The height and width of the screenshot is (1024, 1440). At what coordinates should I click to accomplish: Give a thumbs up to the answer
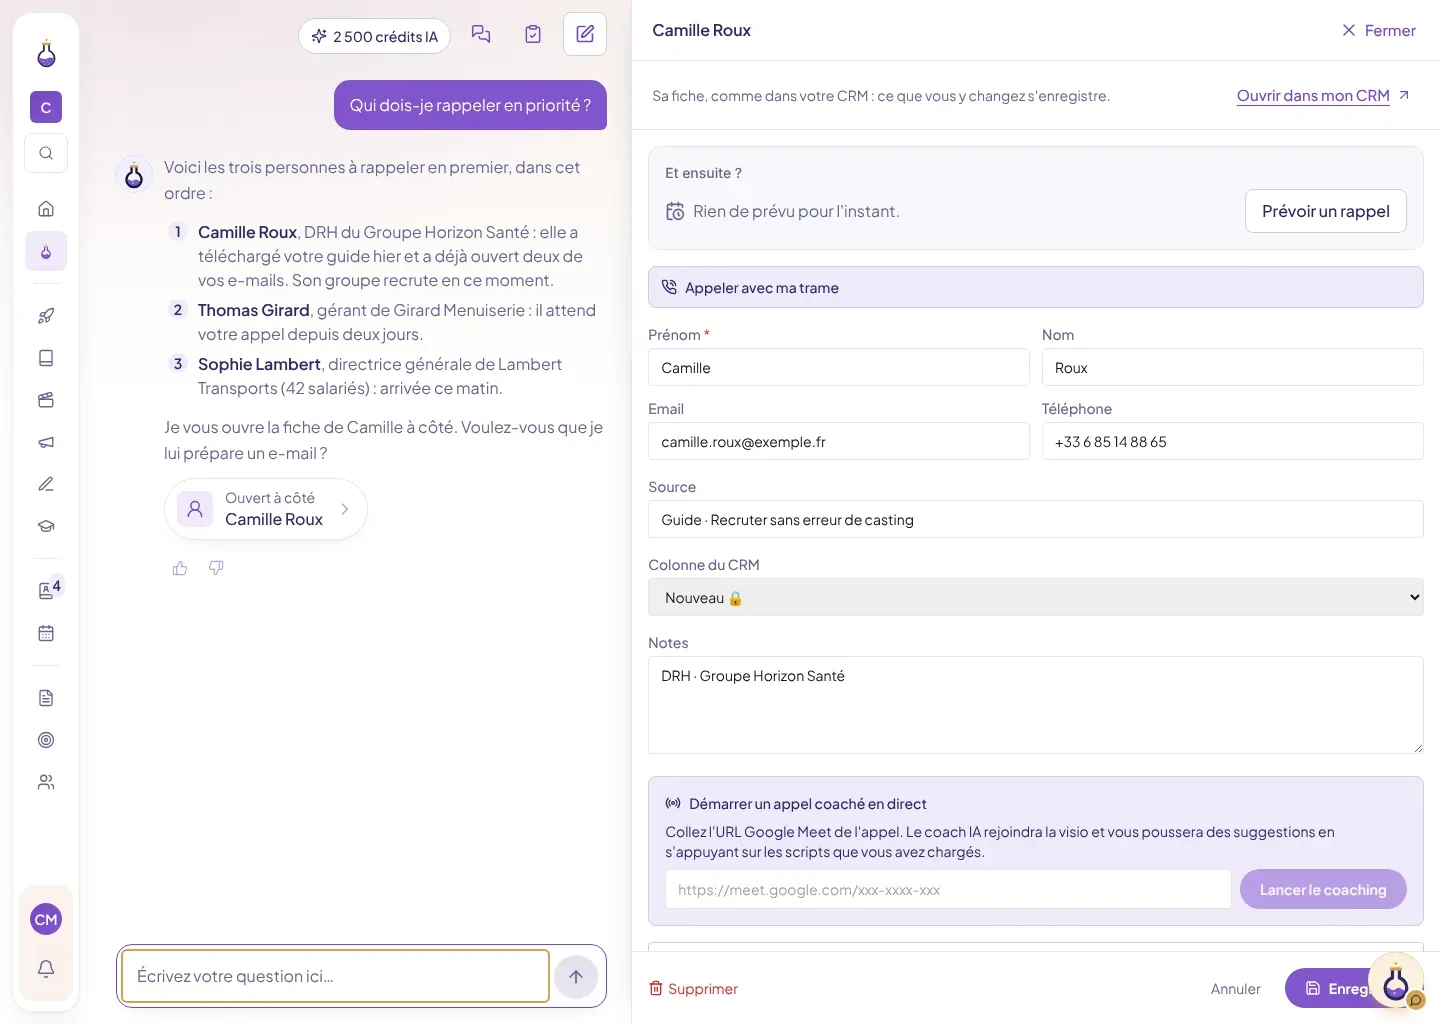[x=180, y=568]
